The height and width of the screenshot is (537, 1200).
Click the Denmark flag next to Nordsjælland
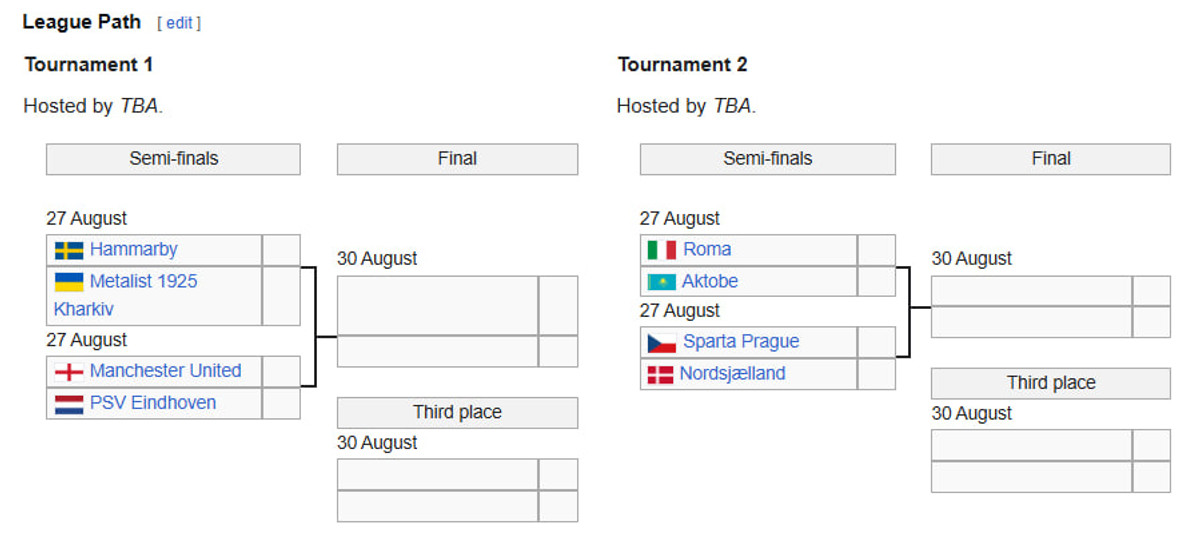coord(660,374)
